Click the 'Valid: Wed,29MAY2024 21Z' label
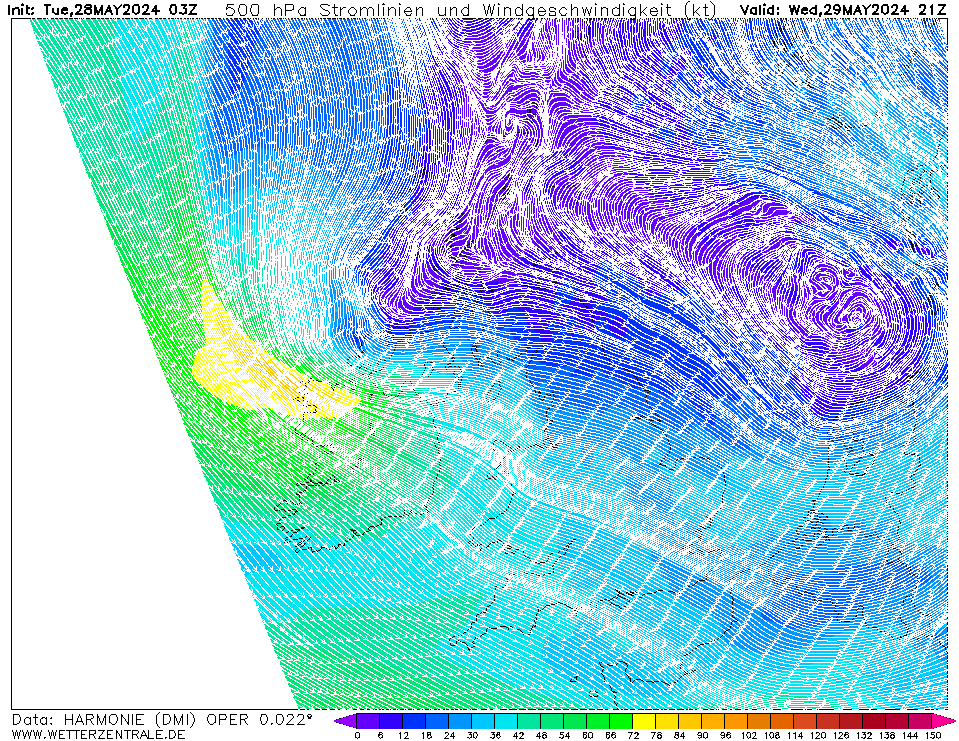Viewport: 959px width, 741px height. pos(844,10)
